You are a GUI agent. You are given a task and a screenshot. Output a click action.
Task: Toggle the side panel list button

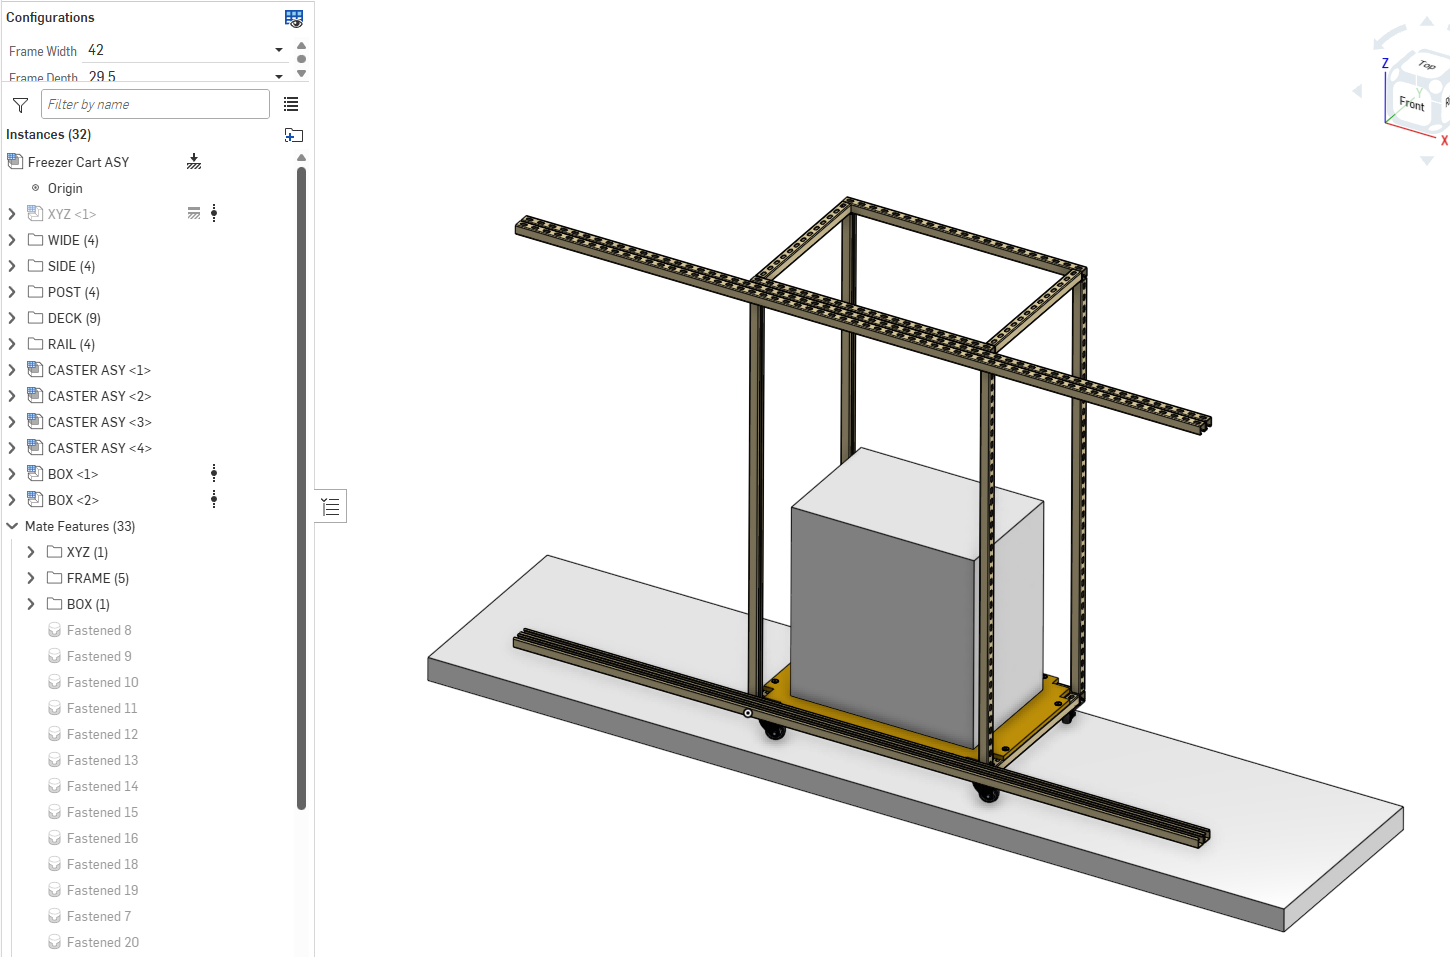click(331, 507)
